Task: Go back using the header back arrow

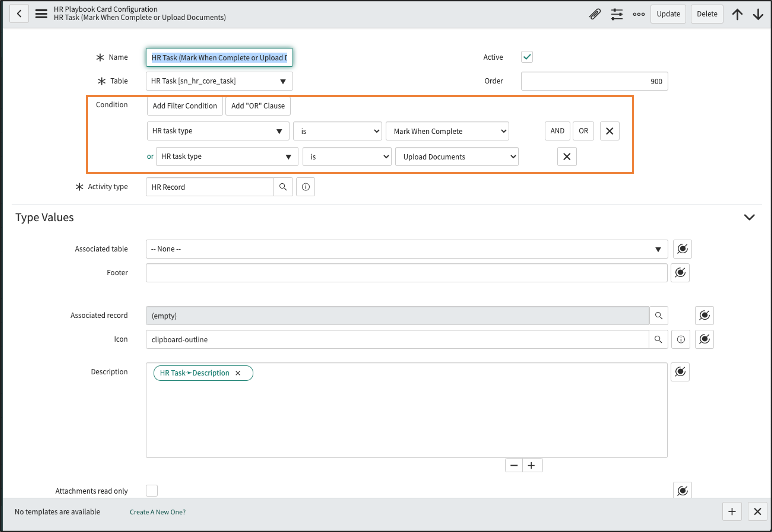Action: (19, 14)
